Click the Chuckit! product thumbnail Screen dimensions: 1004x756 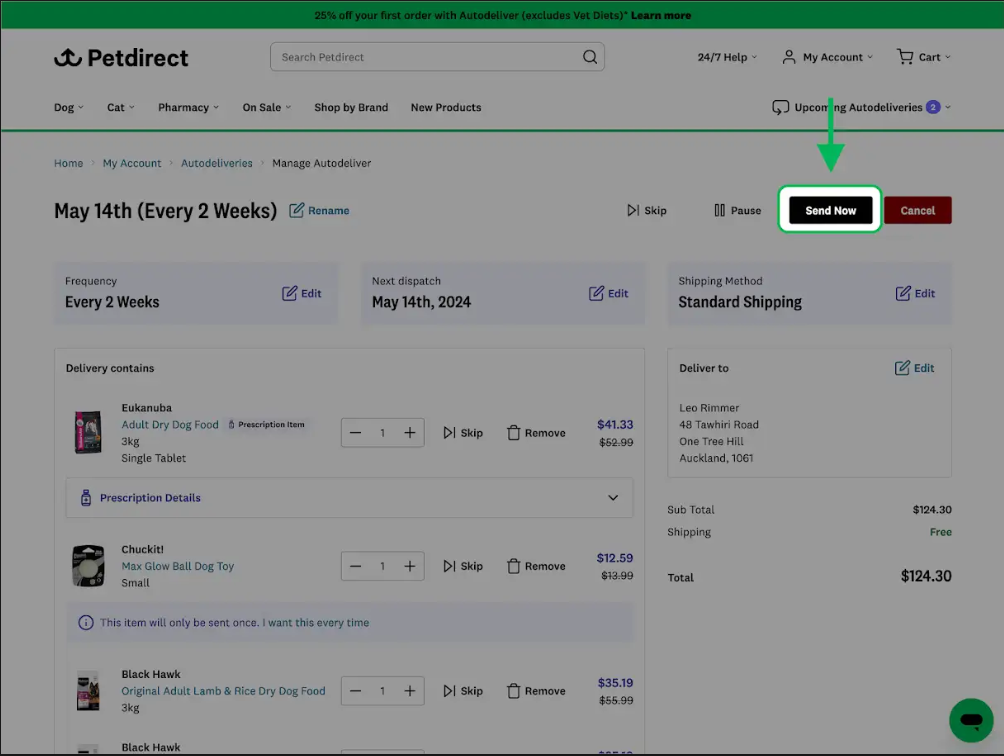point(88,566)
